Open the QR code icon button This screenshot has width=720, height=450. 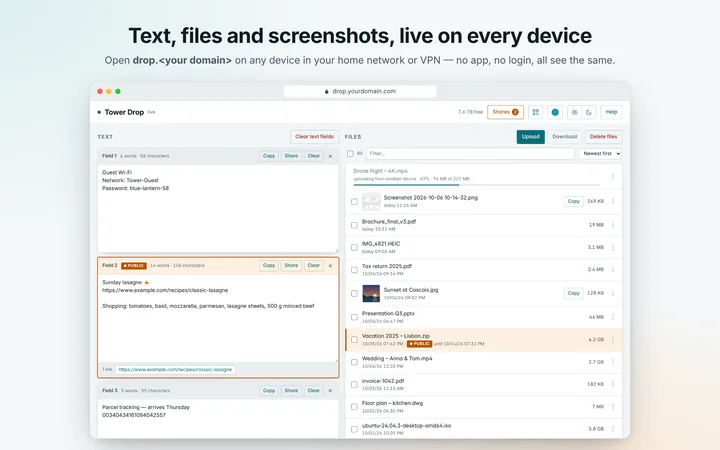click(535, 112)
